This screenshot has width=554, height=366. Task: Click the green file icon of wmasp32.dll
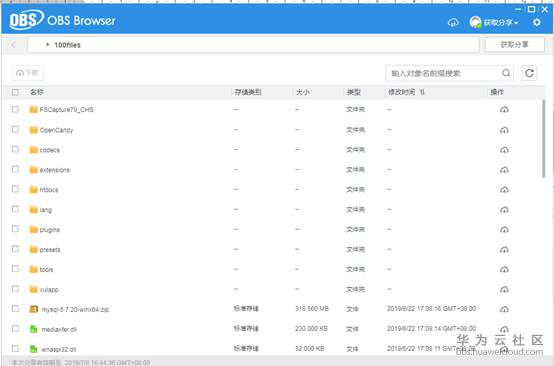34,349
